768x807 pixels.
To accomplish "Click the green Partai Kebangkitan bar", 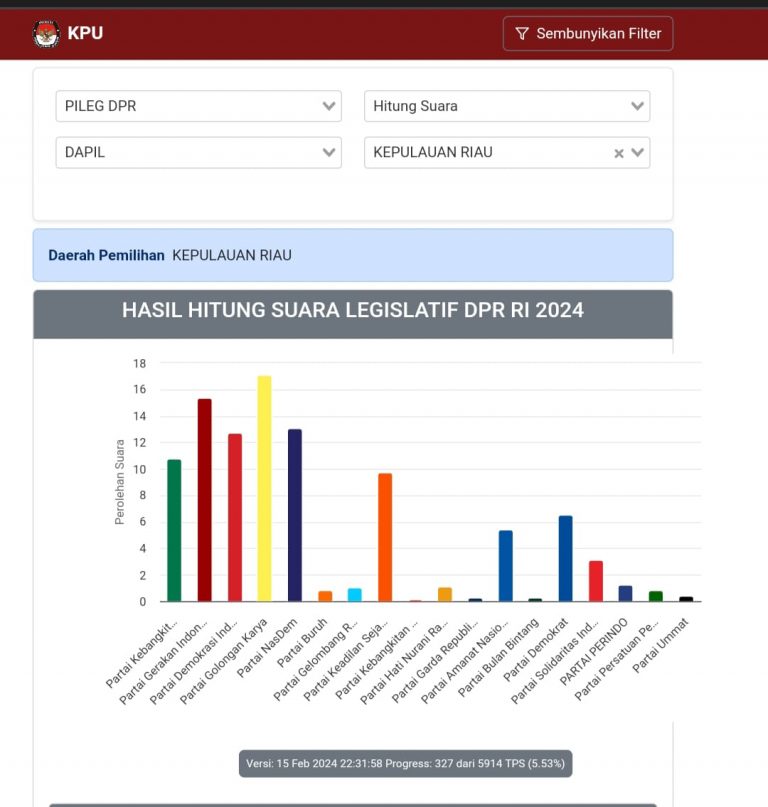I will 174,530.
